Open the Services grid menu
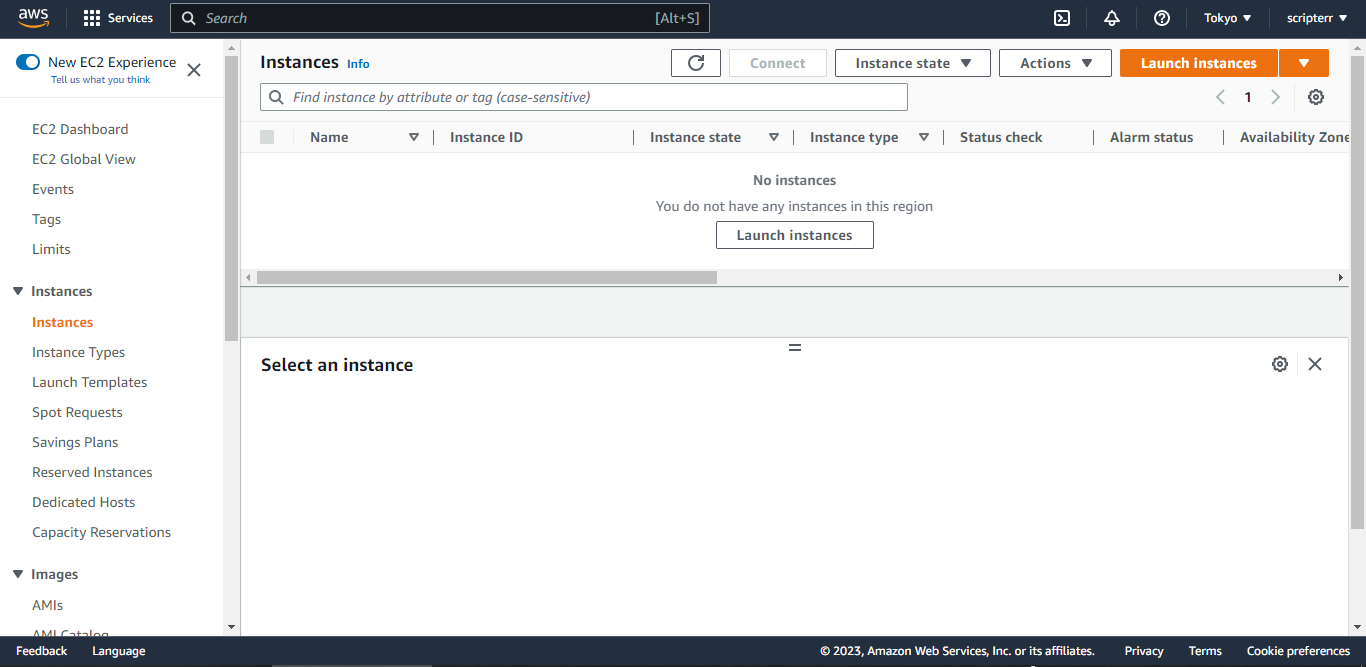This screenshot has height=667, width=1366. click(118, 18)
